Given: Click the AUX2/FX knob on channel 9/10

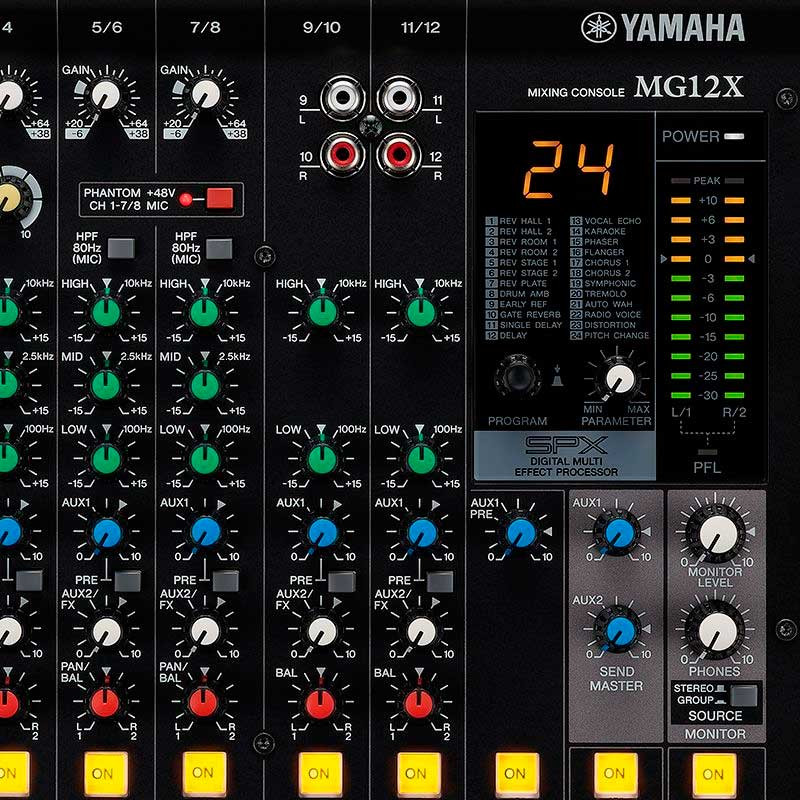Looking at the screenshot, I should [x=322, y=631].
